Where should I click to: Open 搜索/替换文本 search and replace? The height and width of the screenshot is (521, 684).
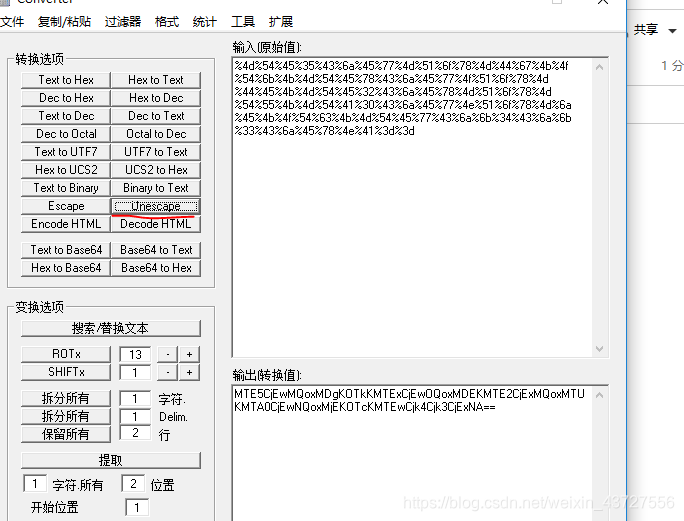[111, 328]
